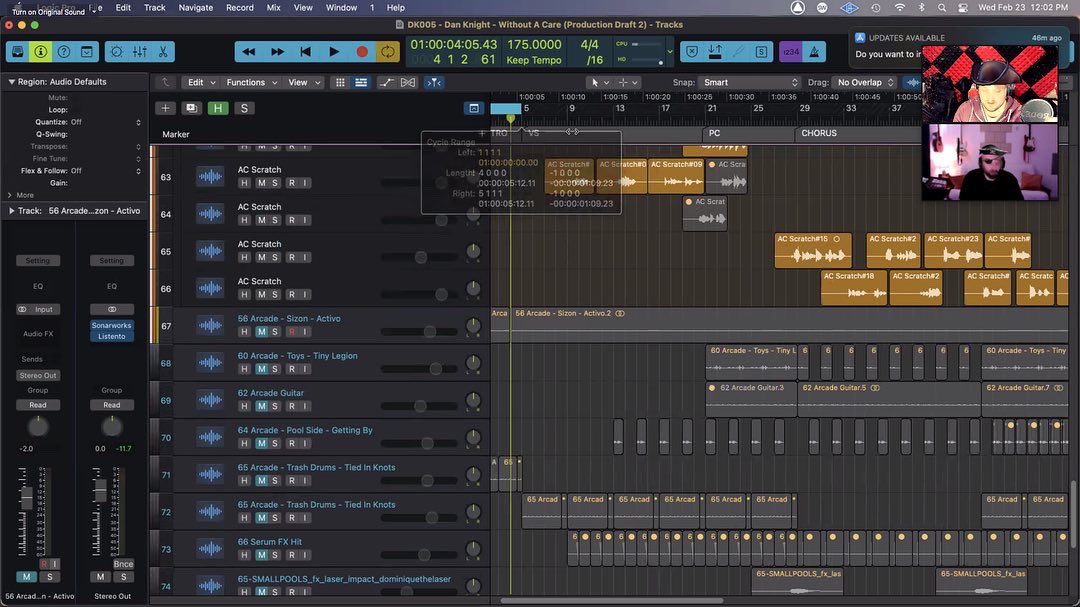1080x607 pixels.
Task: Go to beginning of project
Action: (305, 52)
